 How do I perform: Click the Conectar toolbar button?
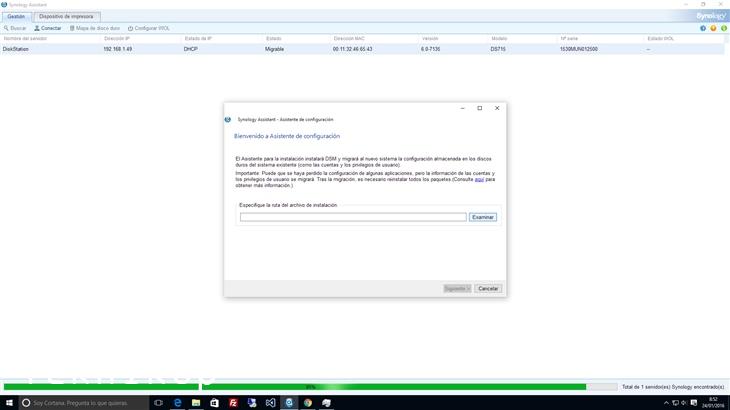pos(46,28)
